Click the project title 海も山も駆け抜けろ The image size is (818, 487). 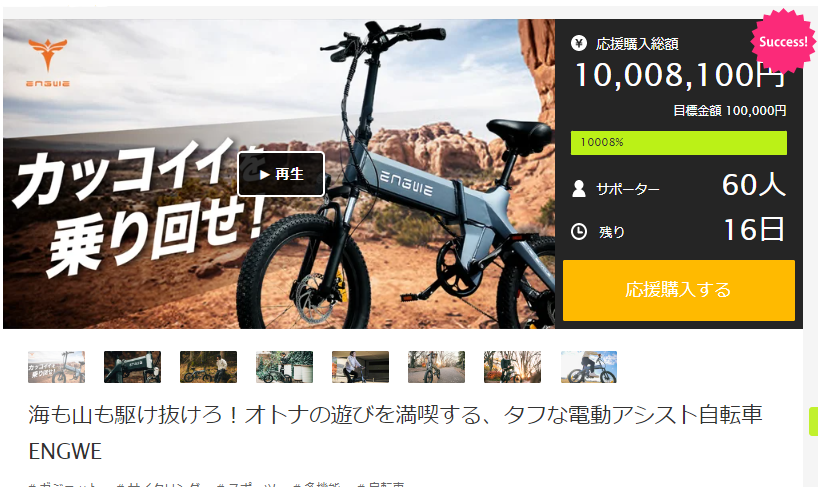pos(395,433)
